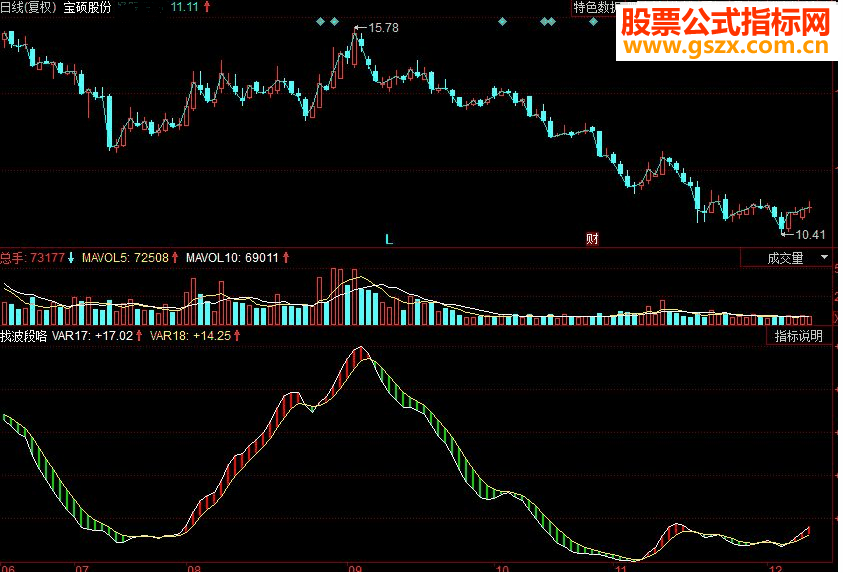Click the cyan L marker on price chart
The height and width of the screenshot is (573, 843).
(389, 240)
